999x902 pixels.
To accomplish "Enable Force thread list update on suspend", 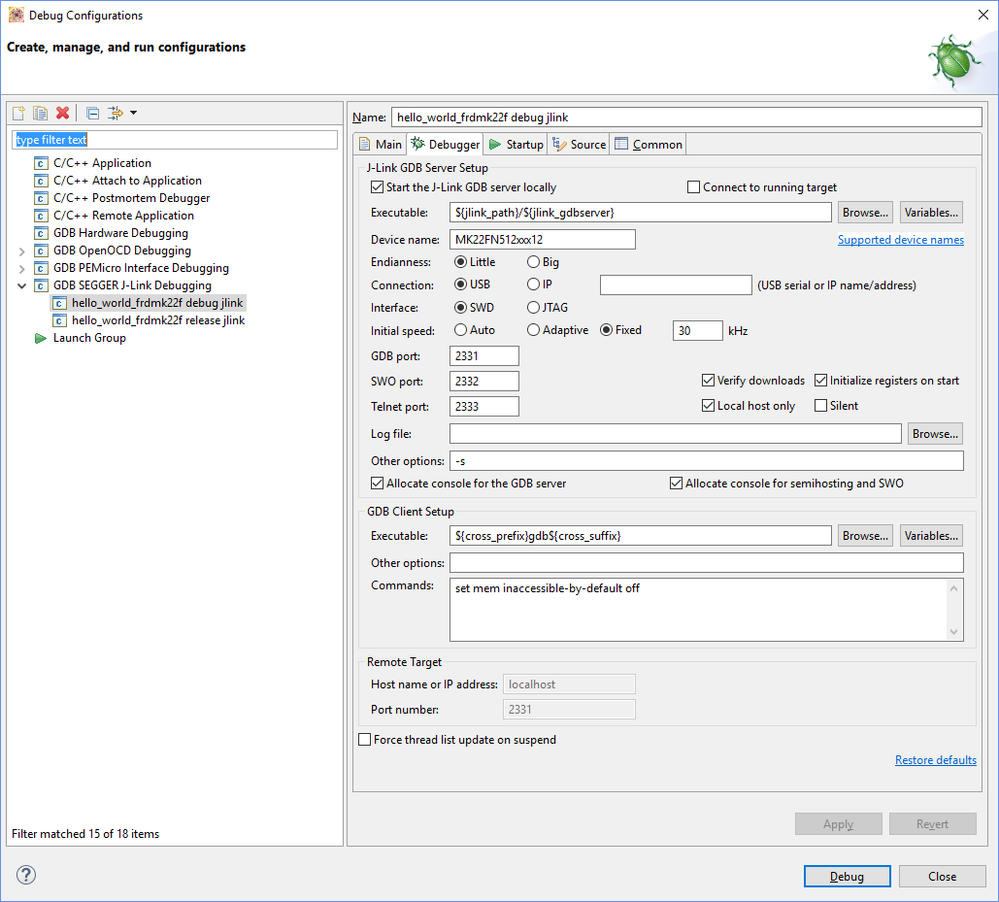I will click(364, 740).
